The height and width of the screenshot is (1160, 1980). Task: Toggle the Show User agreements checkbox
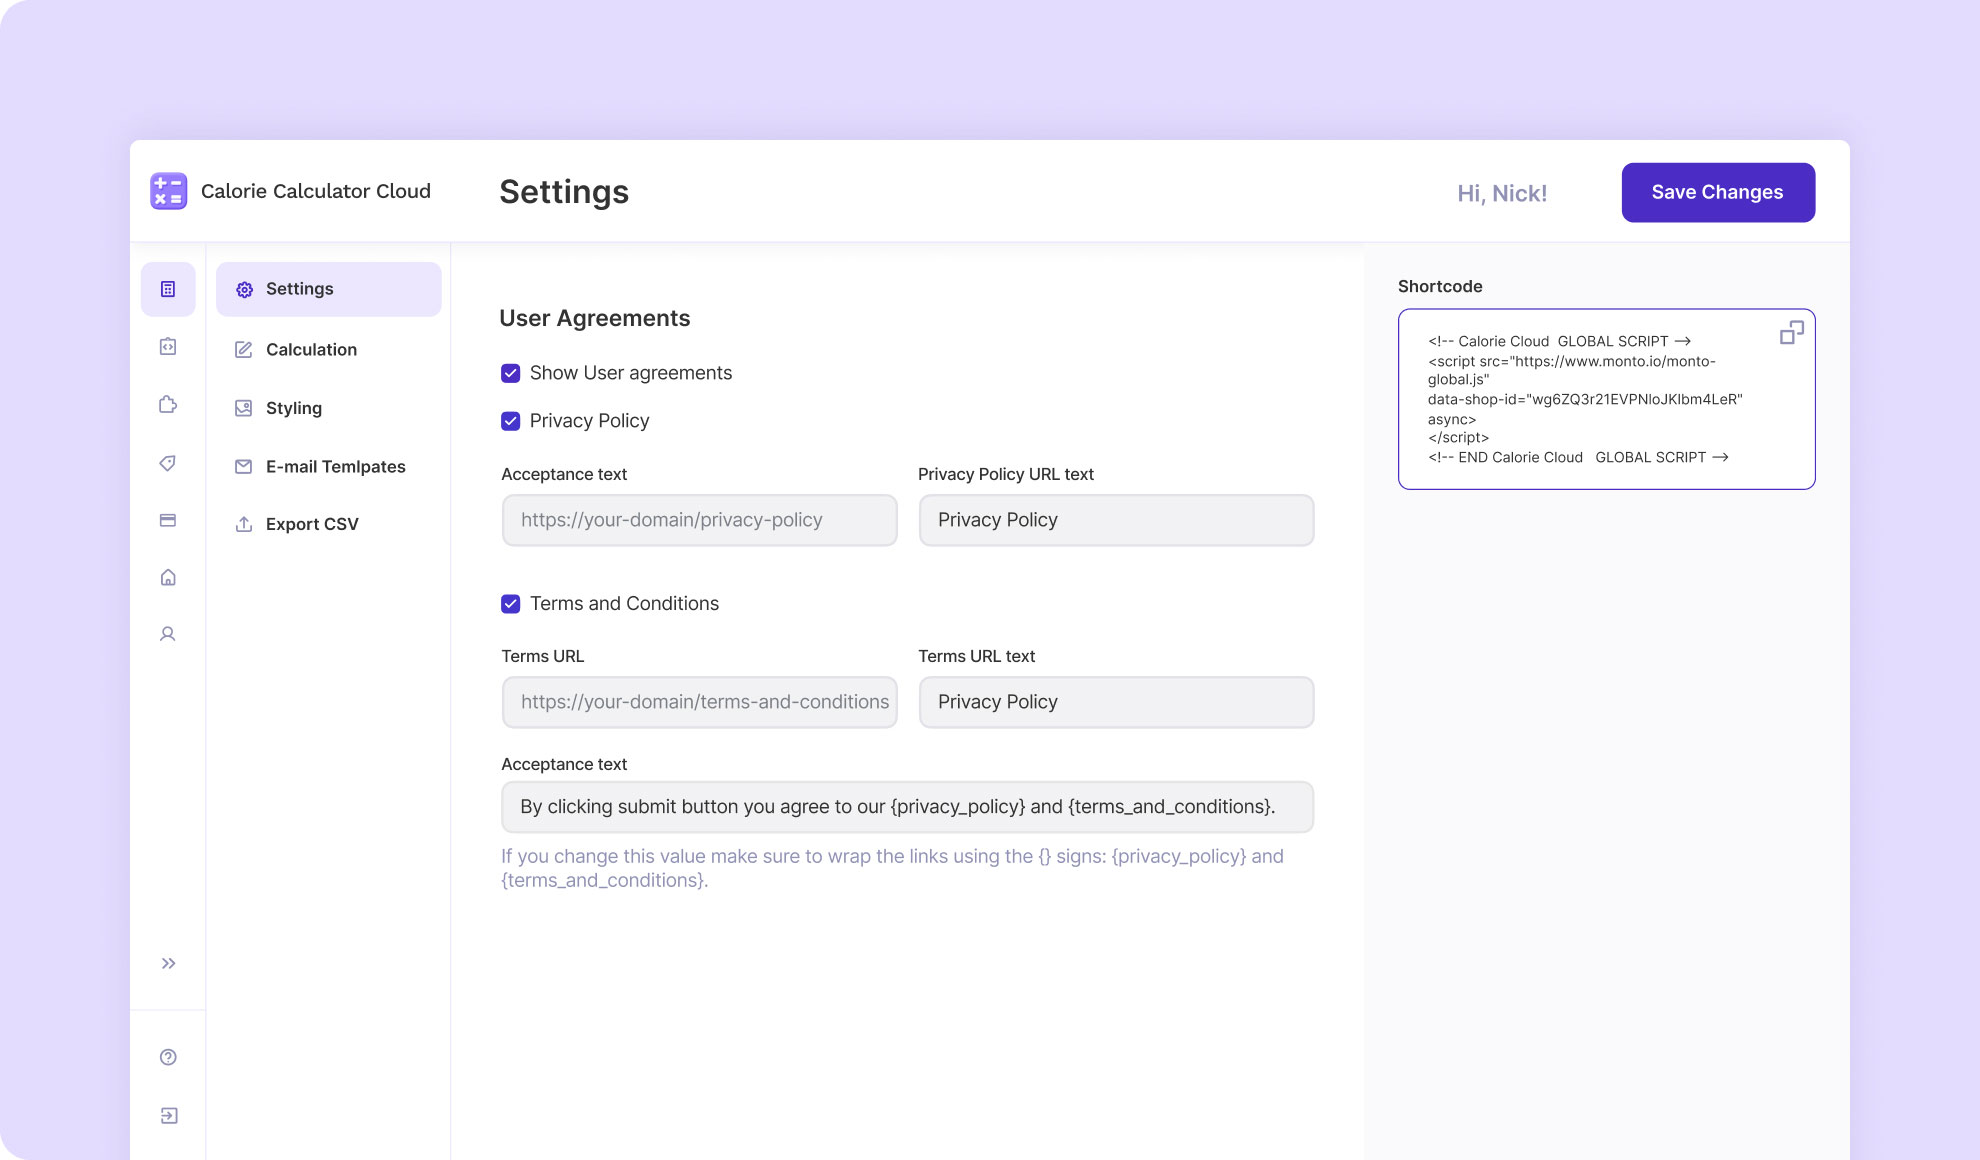tap(511, 373)
